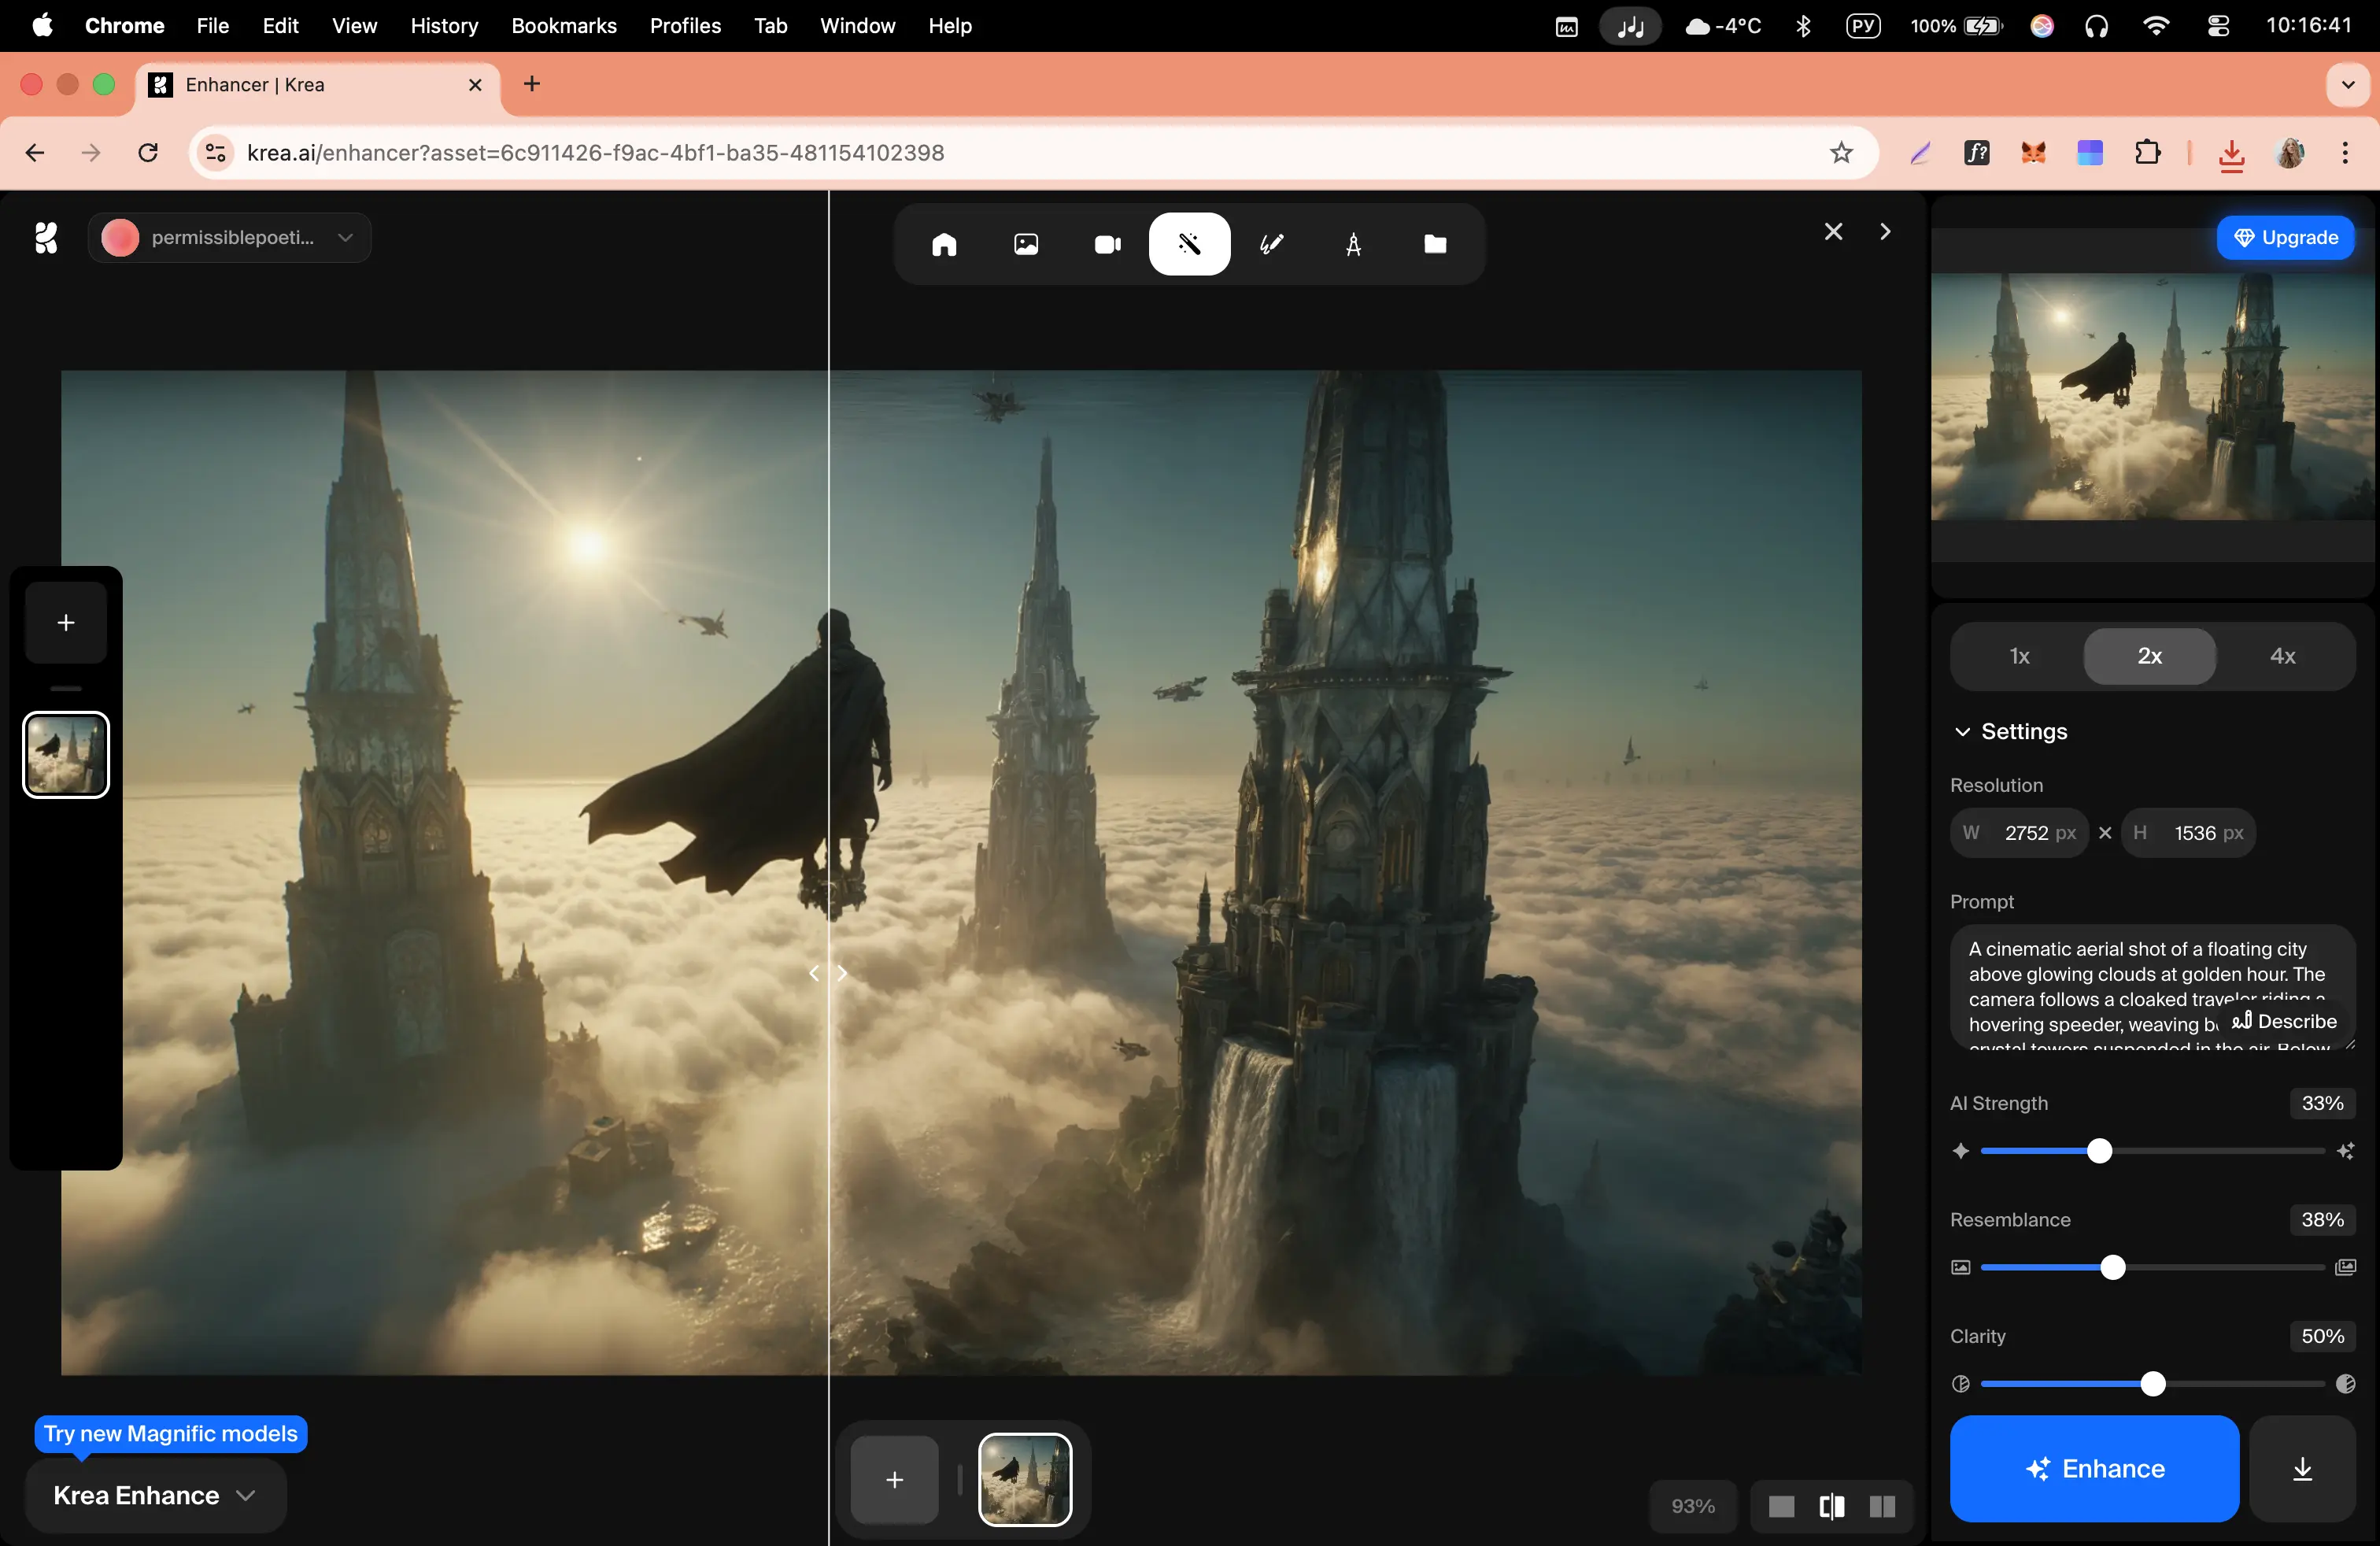
Task: Open the Assets folder icon
Action: pyautogui.click(x=1435, y=244)
